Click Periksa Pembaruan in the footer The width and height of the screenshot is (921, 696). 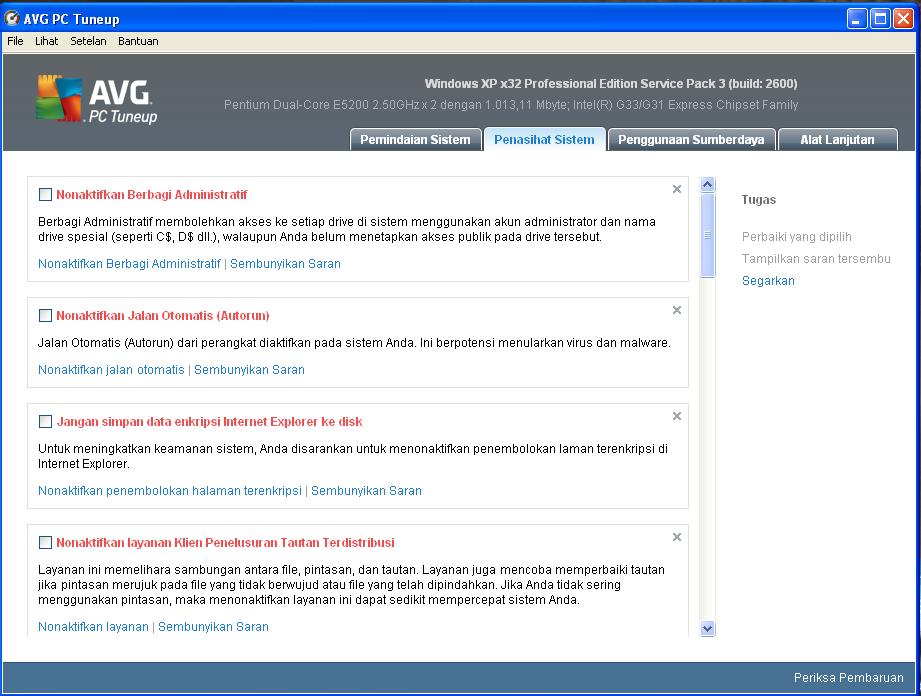click(849, 678)
